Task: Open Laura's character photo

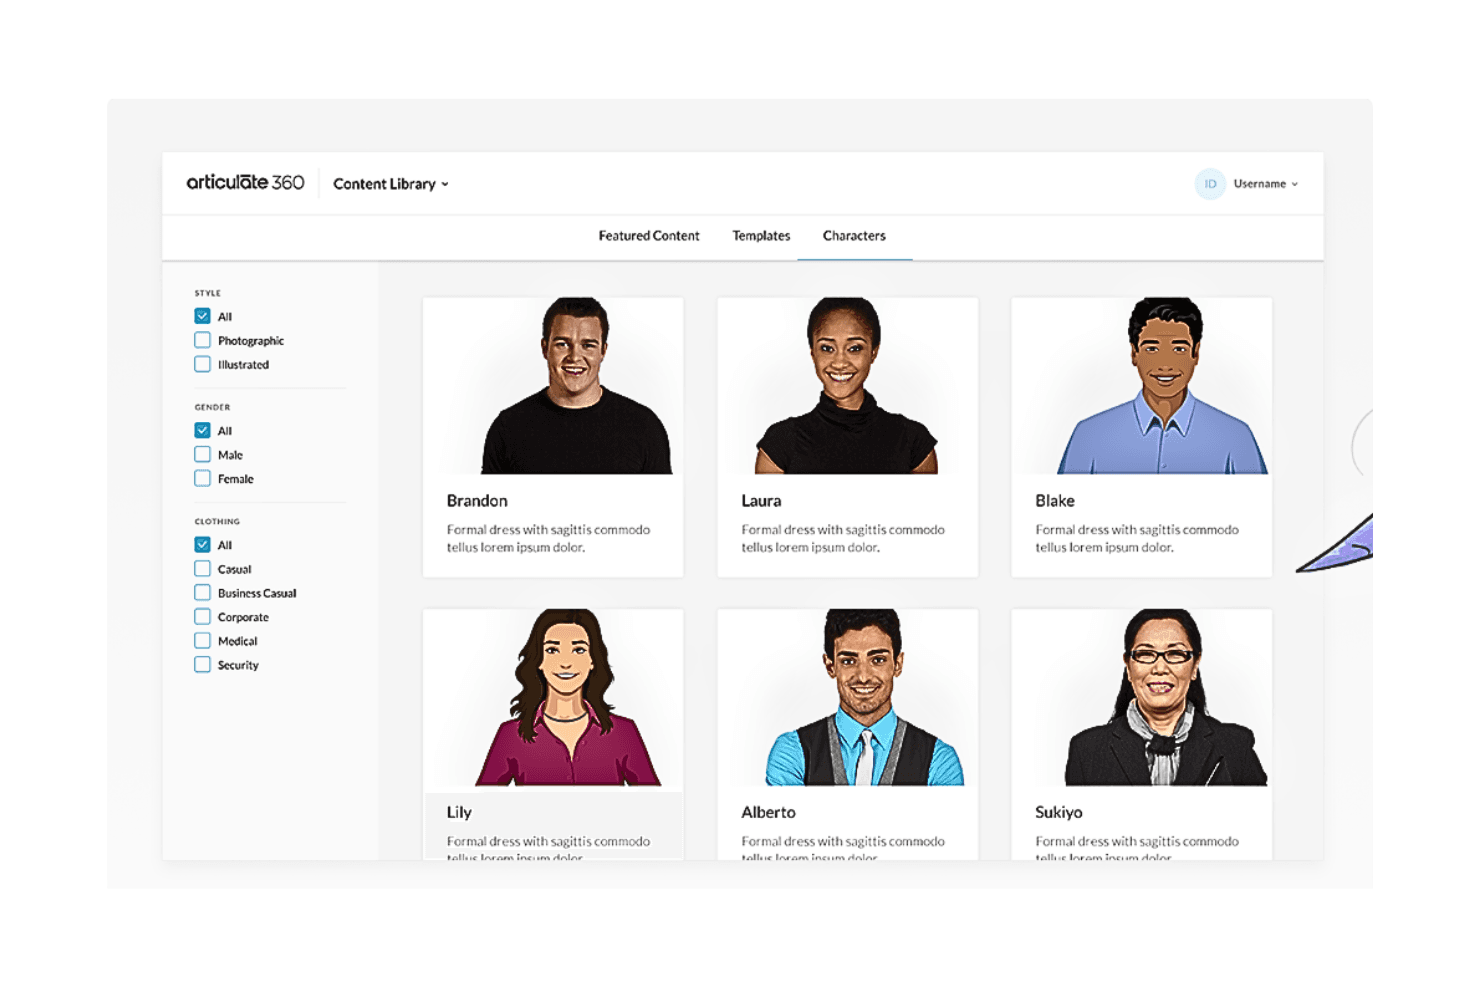Action: pyautogui.click(x=847, y=386)
